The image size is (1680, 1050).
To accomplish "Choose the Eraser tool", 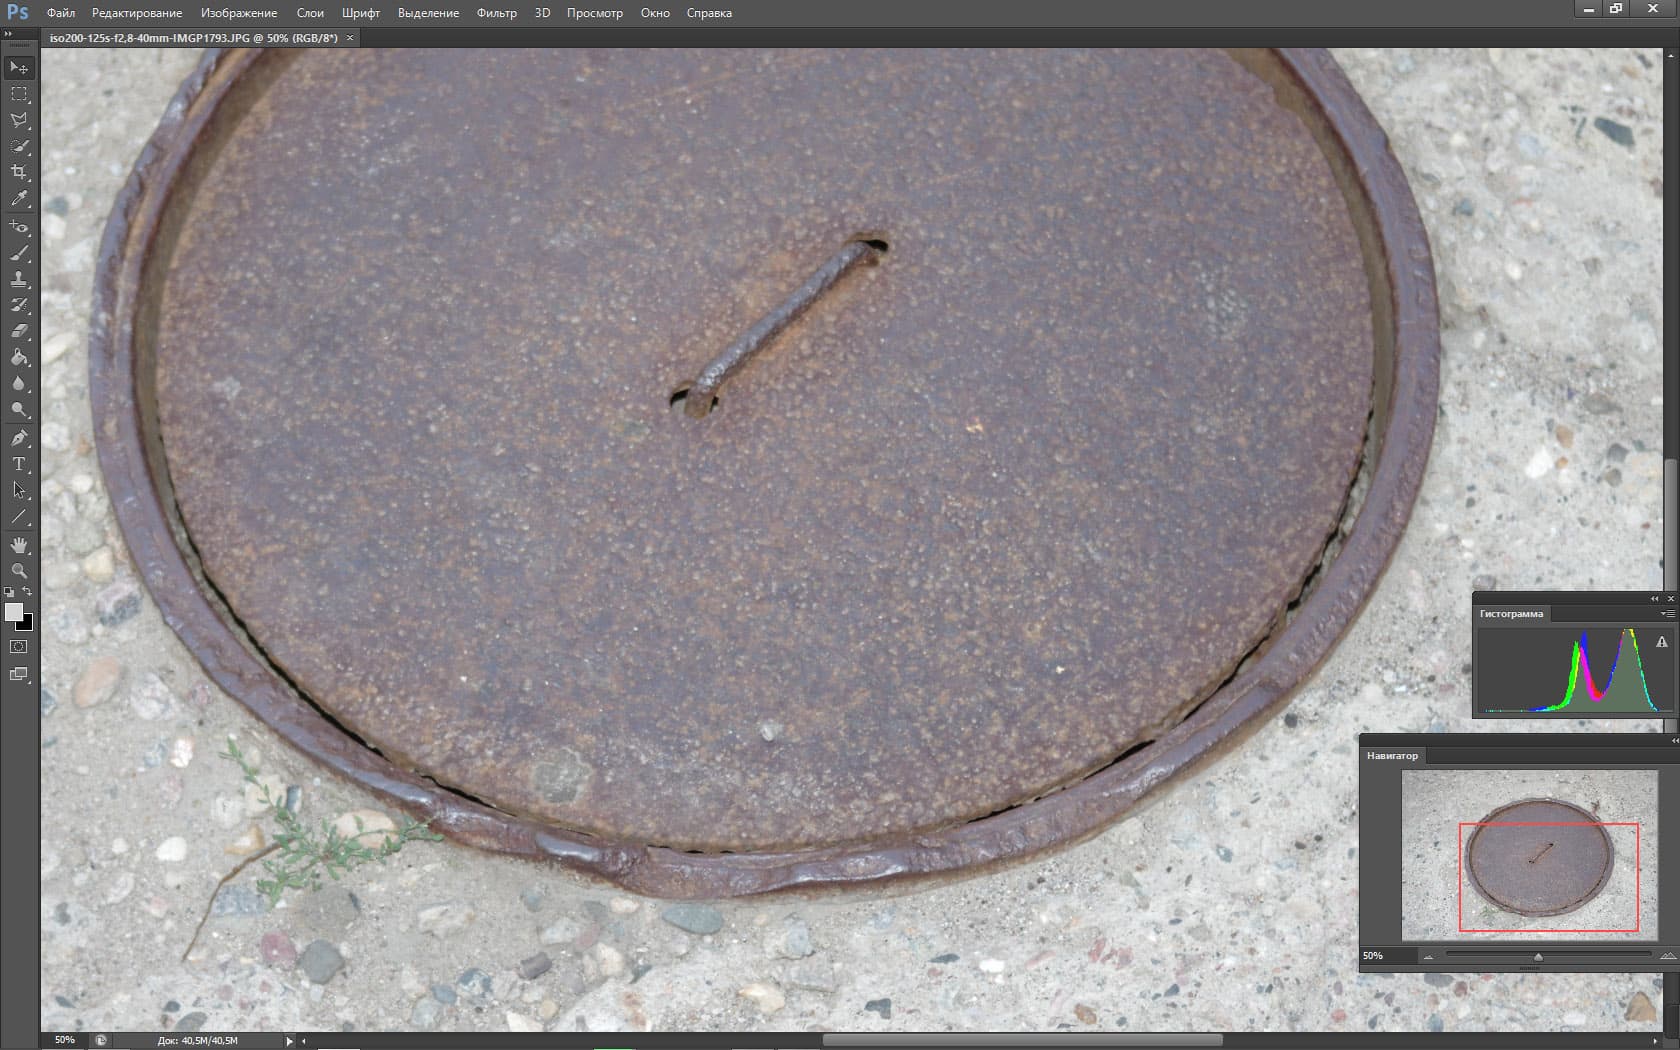I will click(19, 331).
